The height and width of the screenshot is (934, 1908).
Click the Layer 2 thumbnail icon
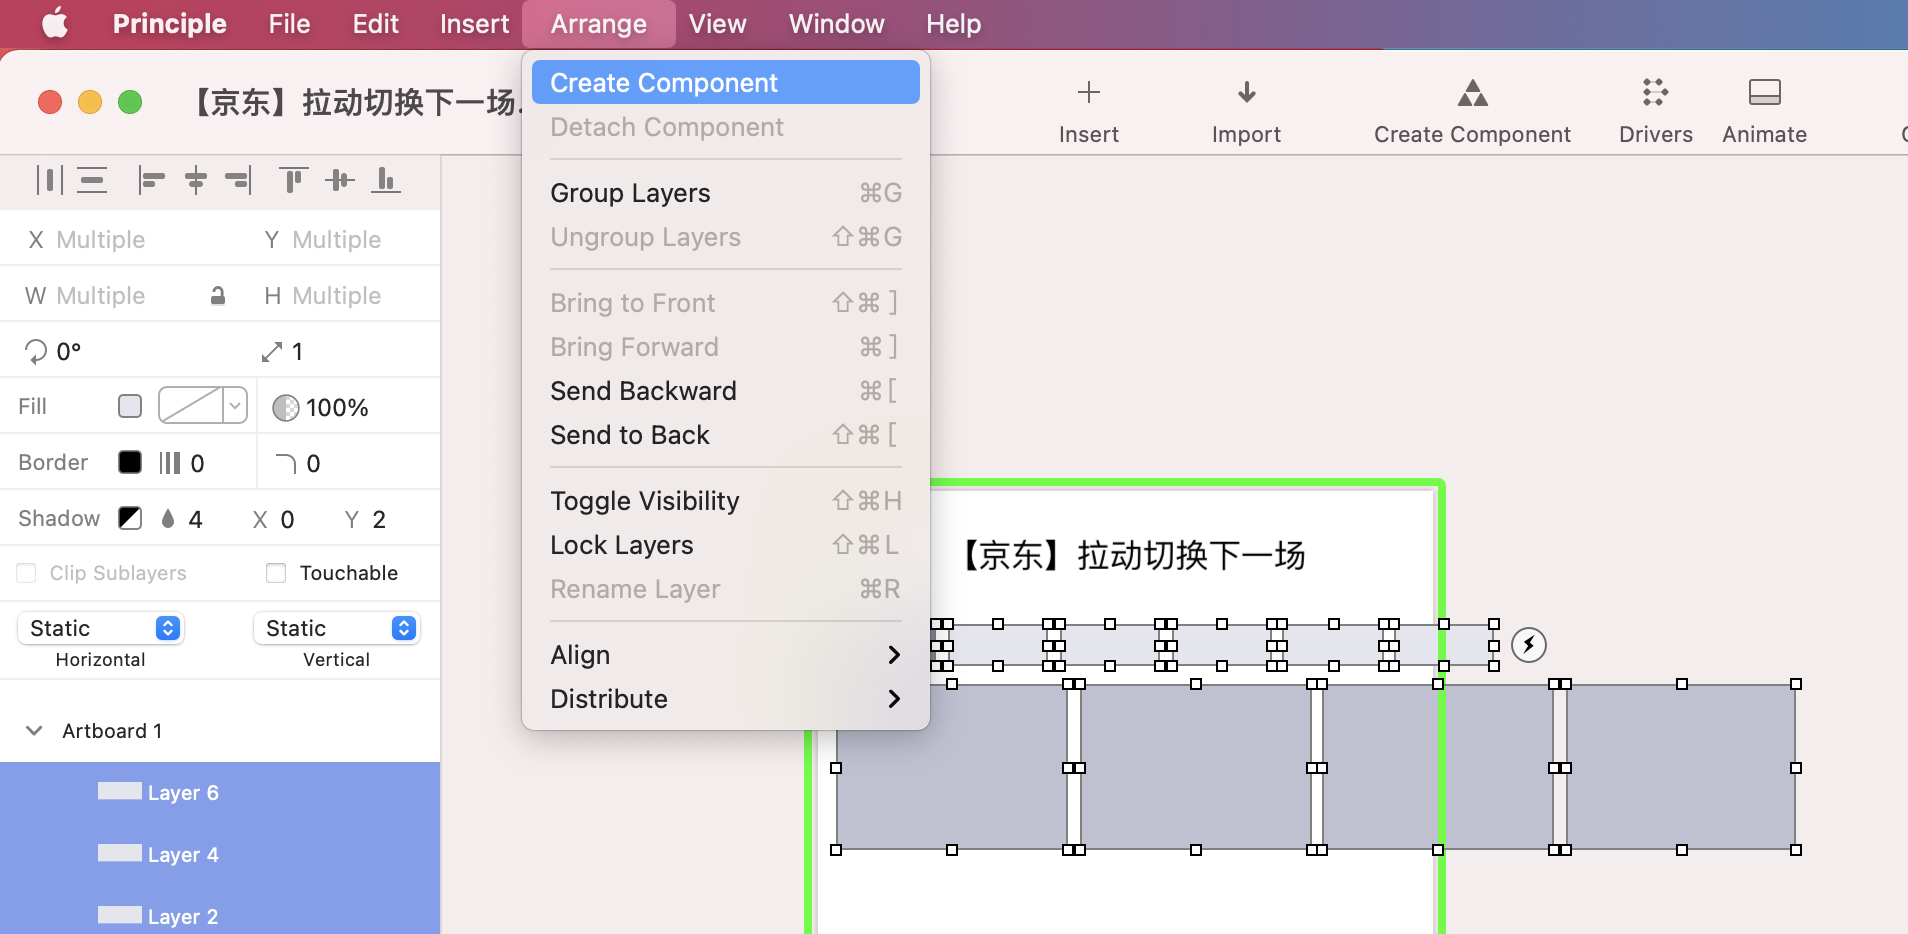point(120,915)
